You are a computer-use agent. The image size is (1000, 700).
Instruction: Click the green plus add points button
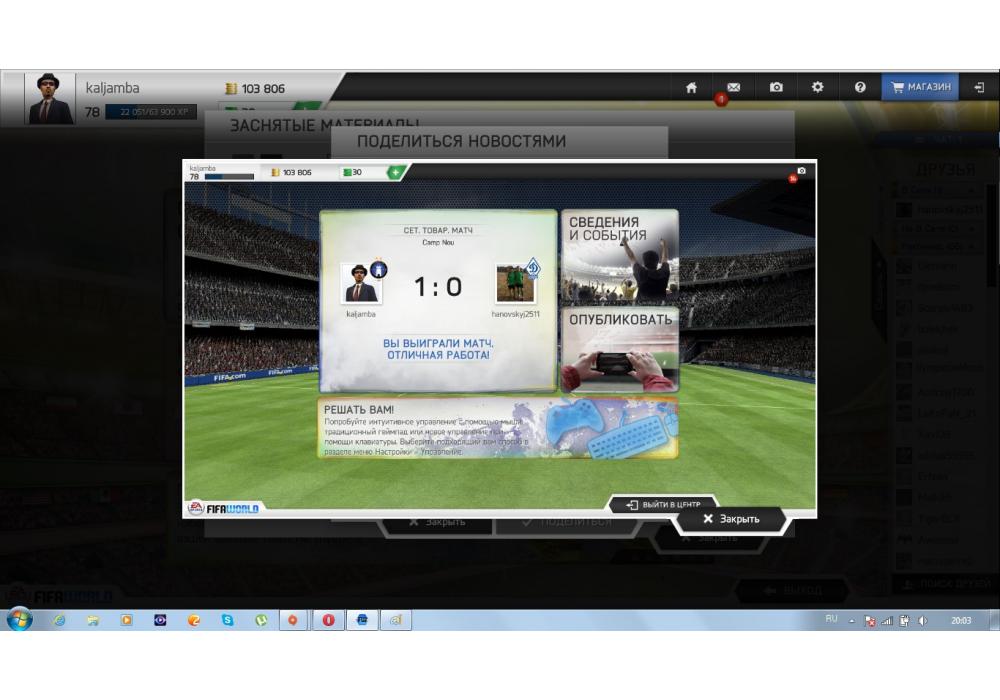point(395,172)
